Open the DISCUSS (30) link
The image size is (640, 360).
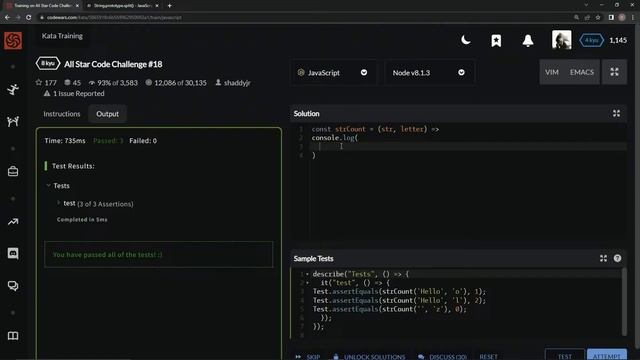pyautogui.click(x=442, y=357)
